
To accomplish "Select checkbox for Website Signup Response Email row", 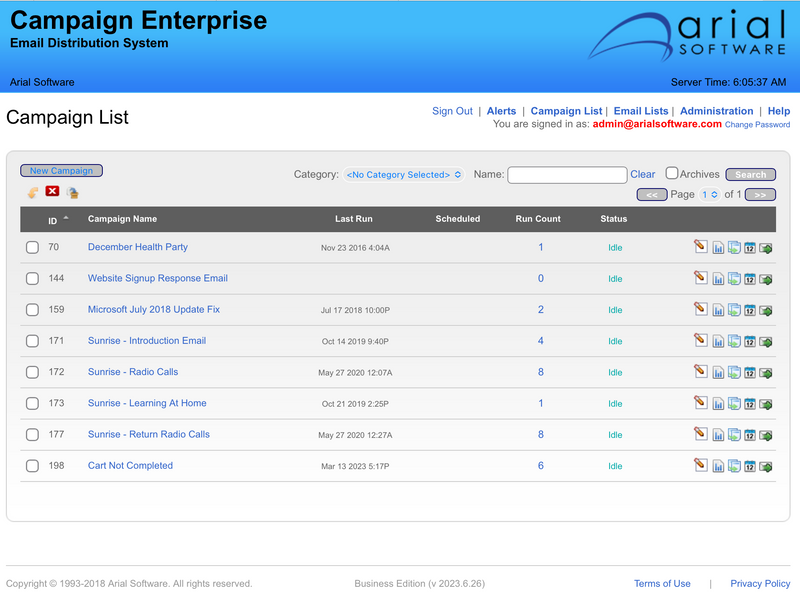I will (x=32, y=279).
